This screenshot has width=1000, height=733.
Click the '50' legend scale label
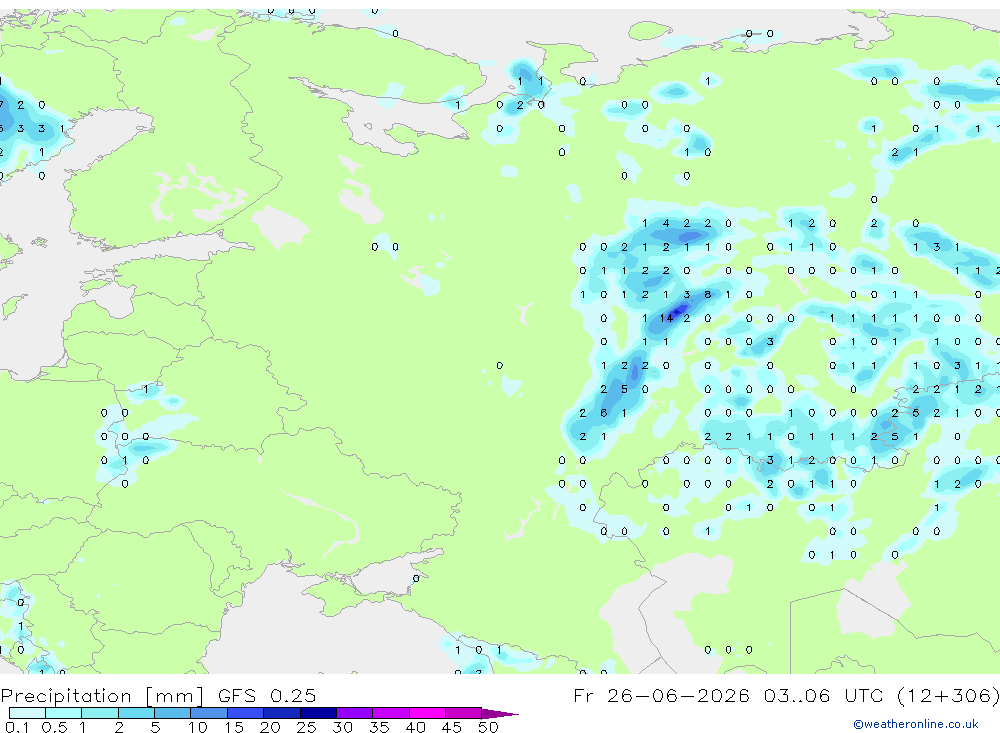point(488,727)
